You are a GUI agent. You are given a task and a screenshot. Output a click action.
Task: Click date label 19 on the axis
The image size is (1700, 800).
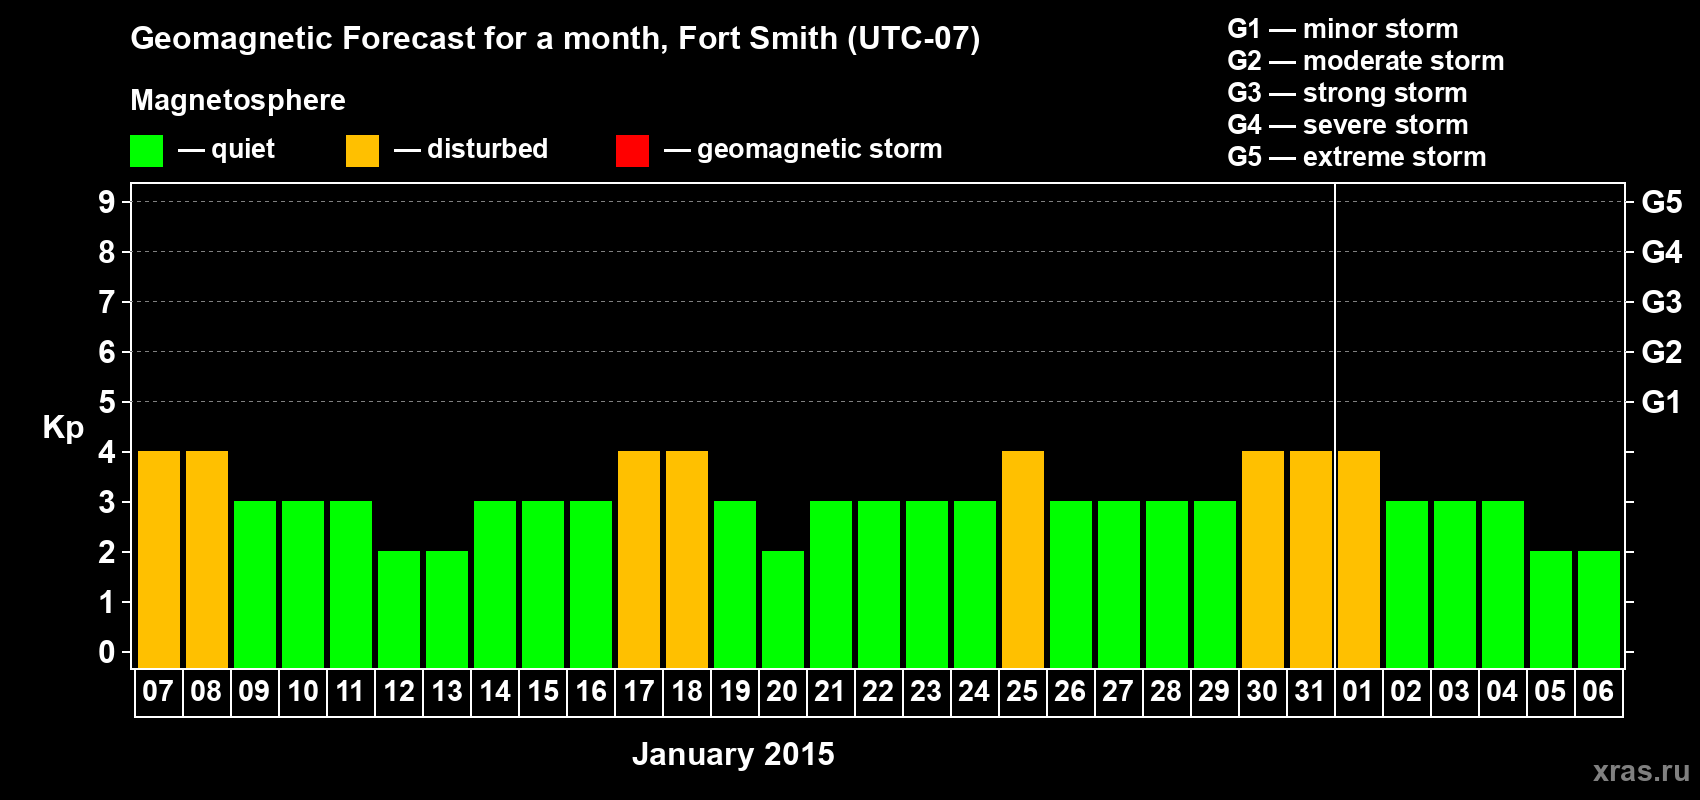tap(734, 691)
